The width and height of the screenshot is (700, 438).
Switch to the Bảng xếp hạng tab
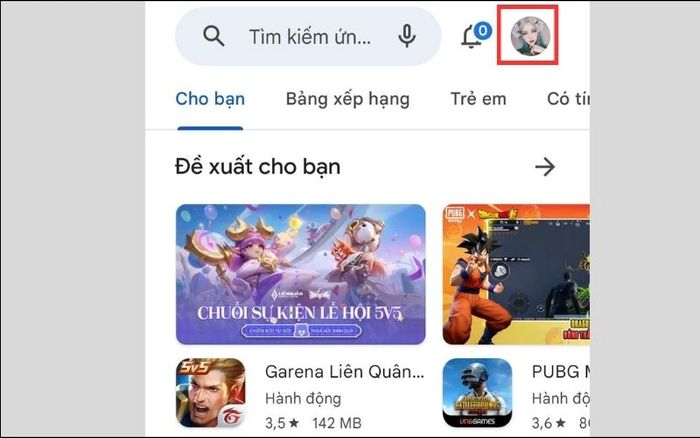click(348, 99)
